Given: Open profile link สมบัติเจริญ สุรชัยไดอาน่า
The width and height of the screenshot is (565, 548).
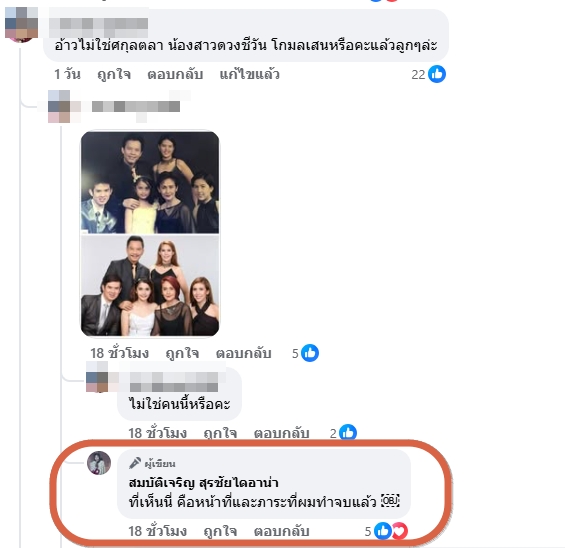Looking at the screenshot, I should [203, 482].
